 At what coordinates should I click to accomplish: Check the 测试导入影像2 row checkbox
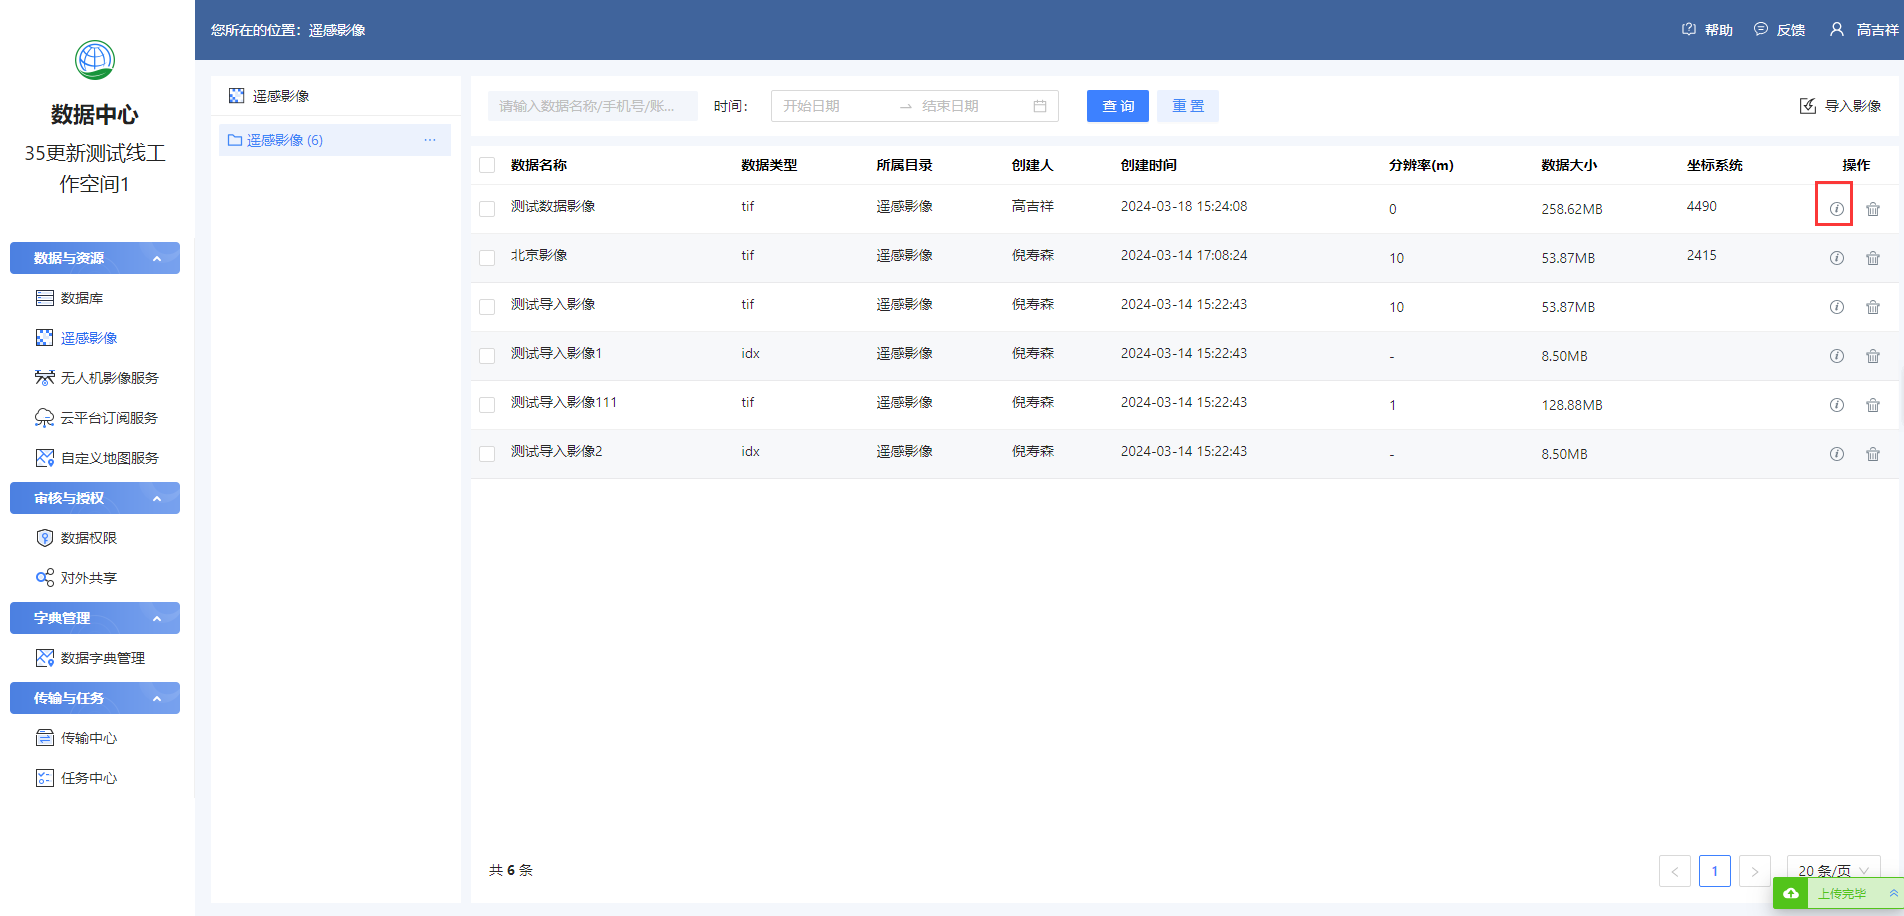[487, 454]
